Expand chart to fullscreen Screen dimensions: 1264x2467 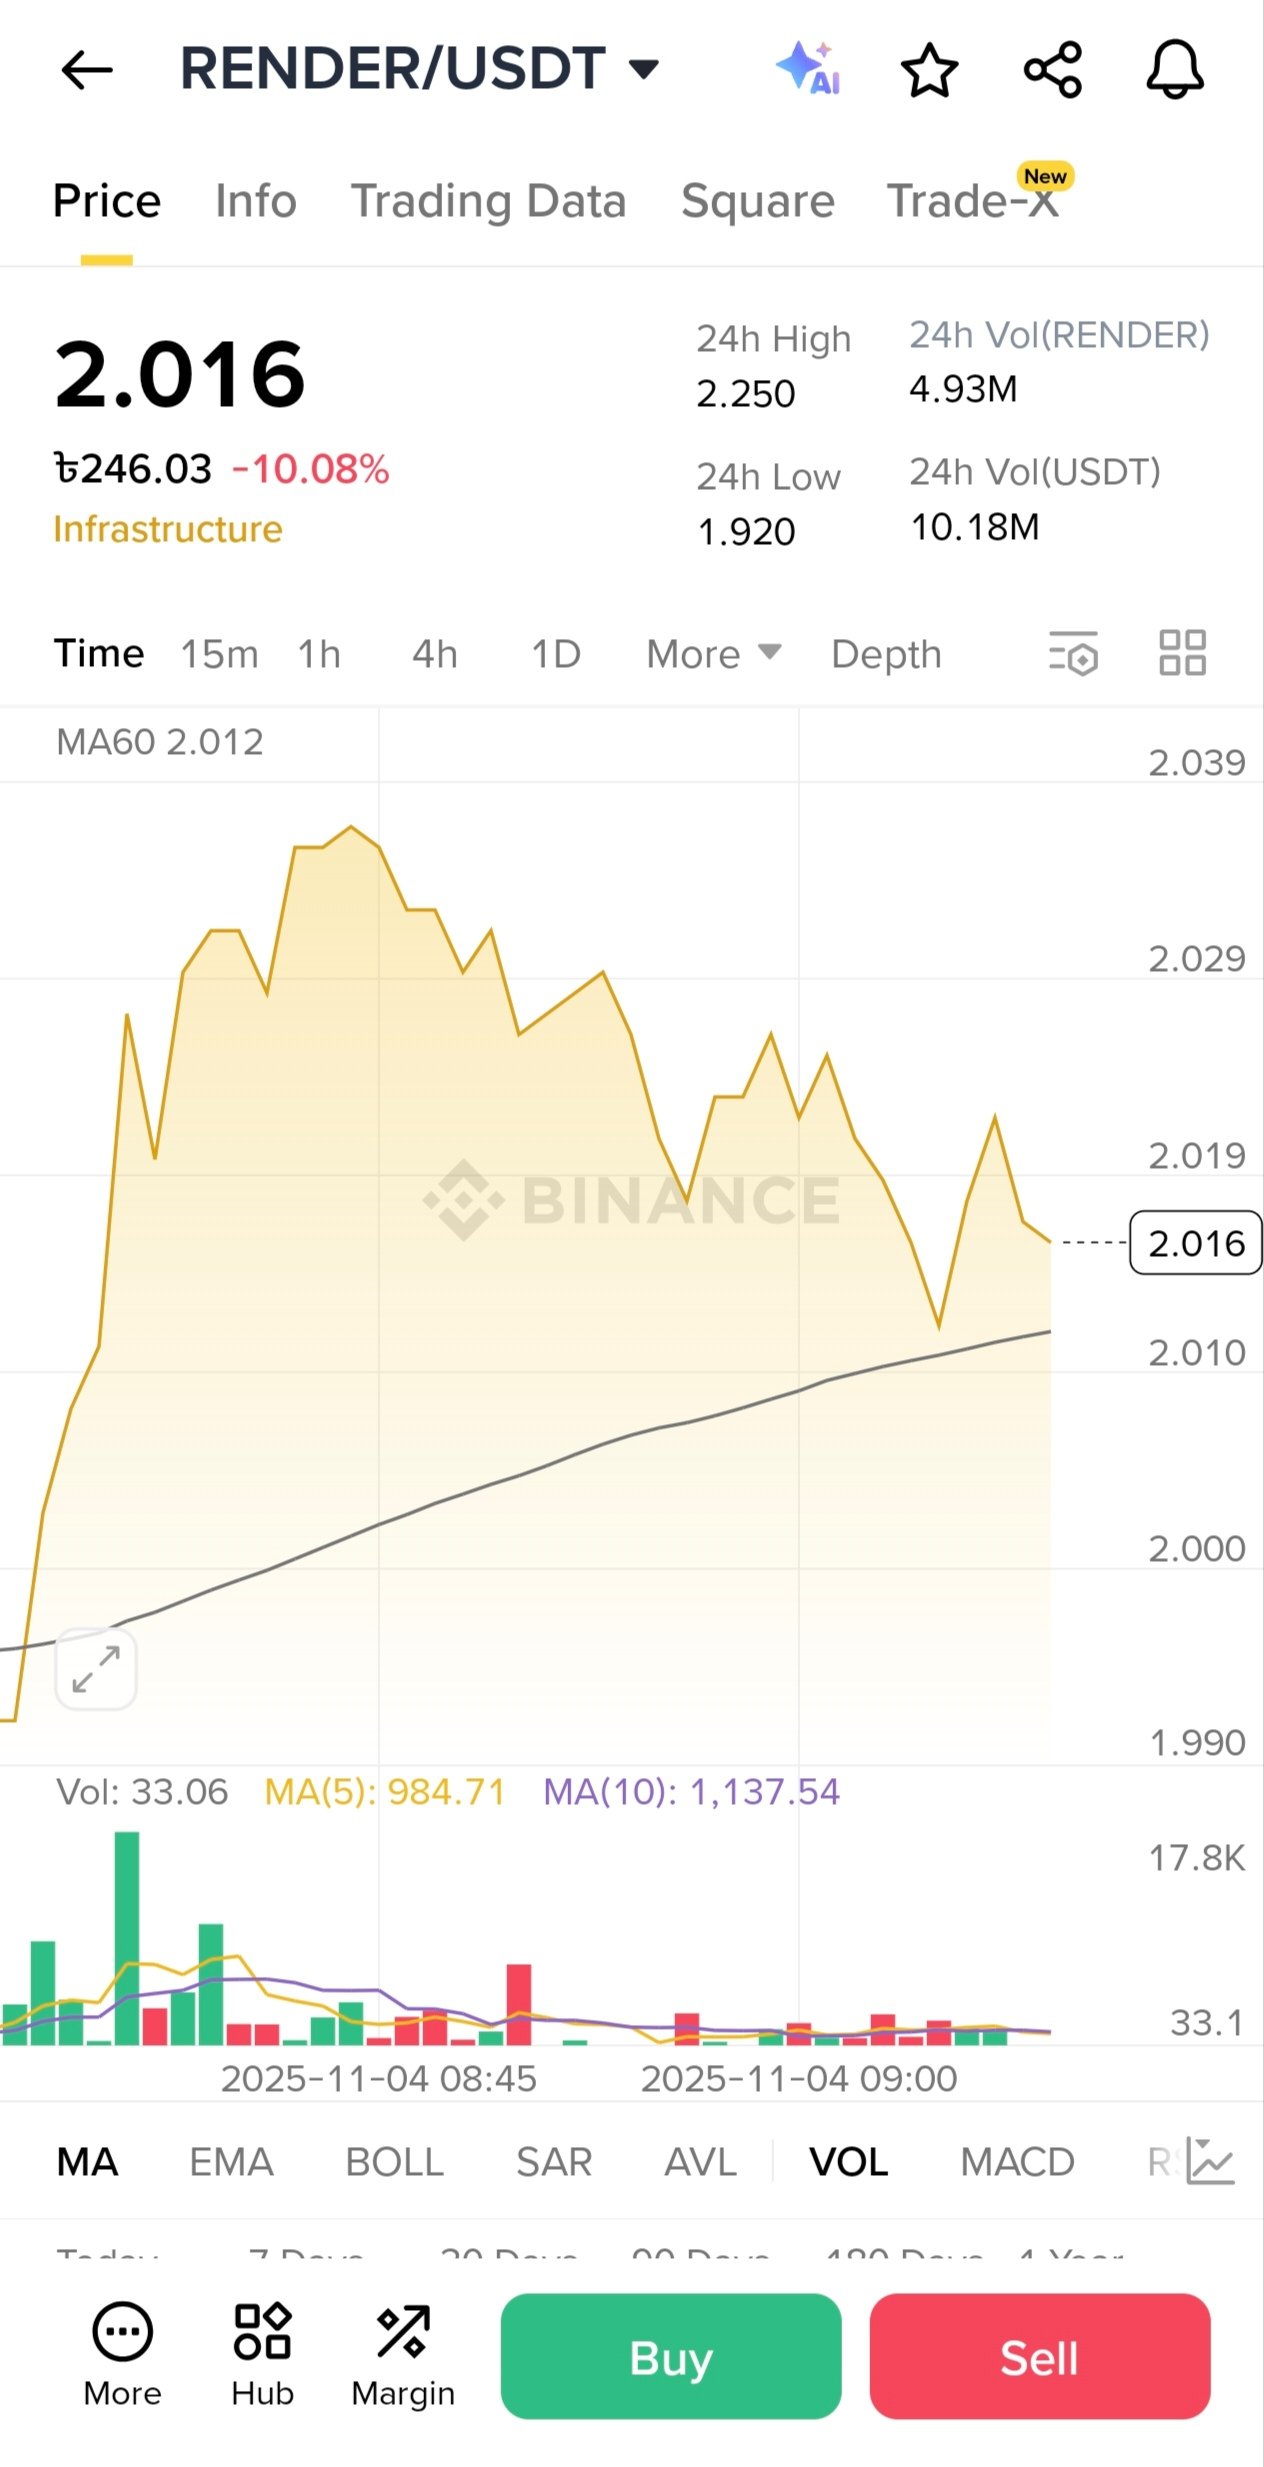pyautogui.click(x=96, y=1669)
